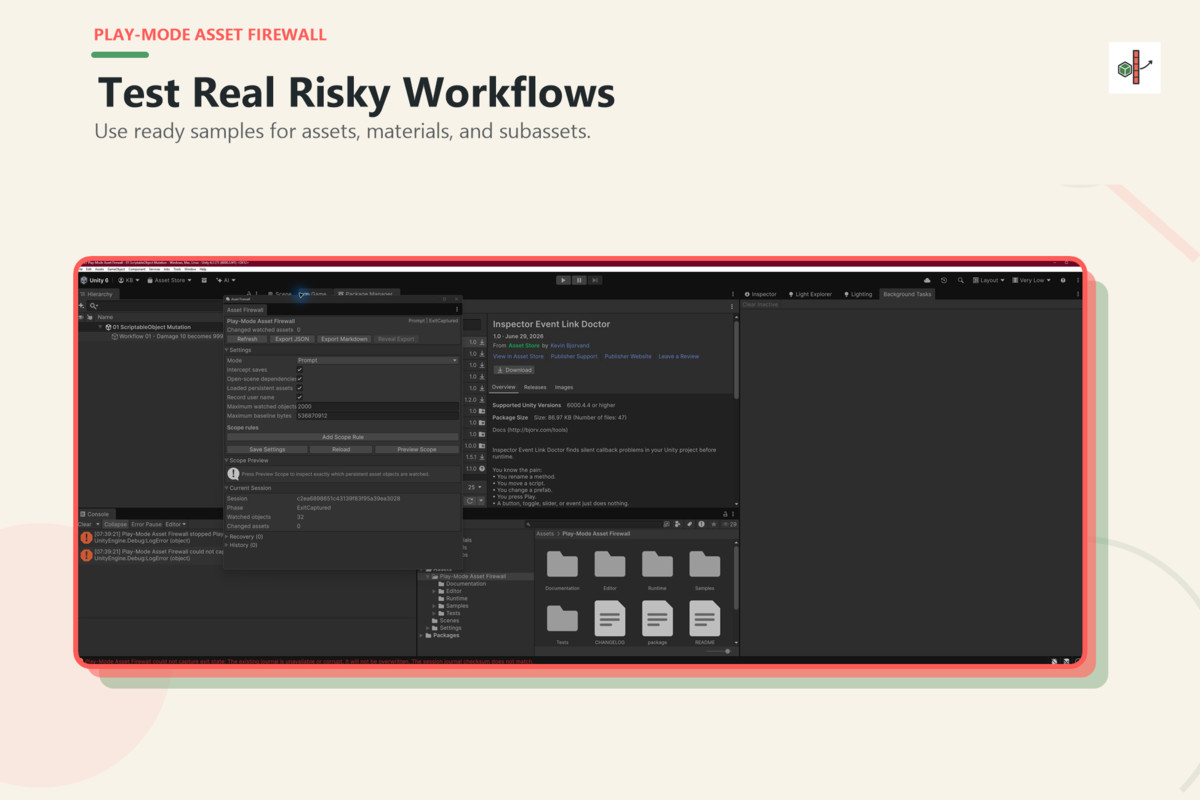The image size is (1200, 800).
Task: Open the Layout dropdown
Action: coord(989,280)
